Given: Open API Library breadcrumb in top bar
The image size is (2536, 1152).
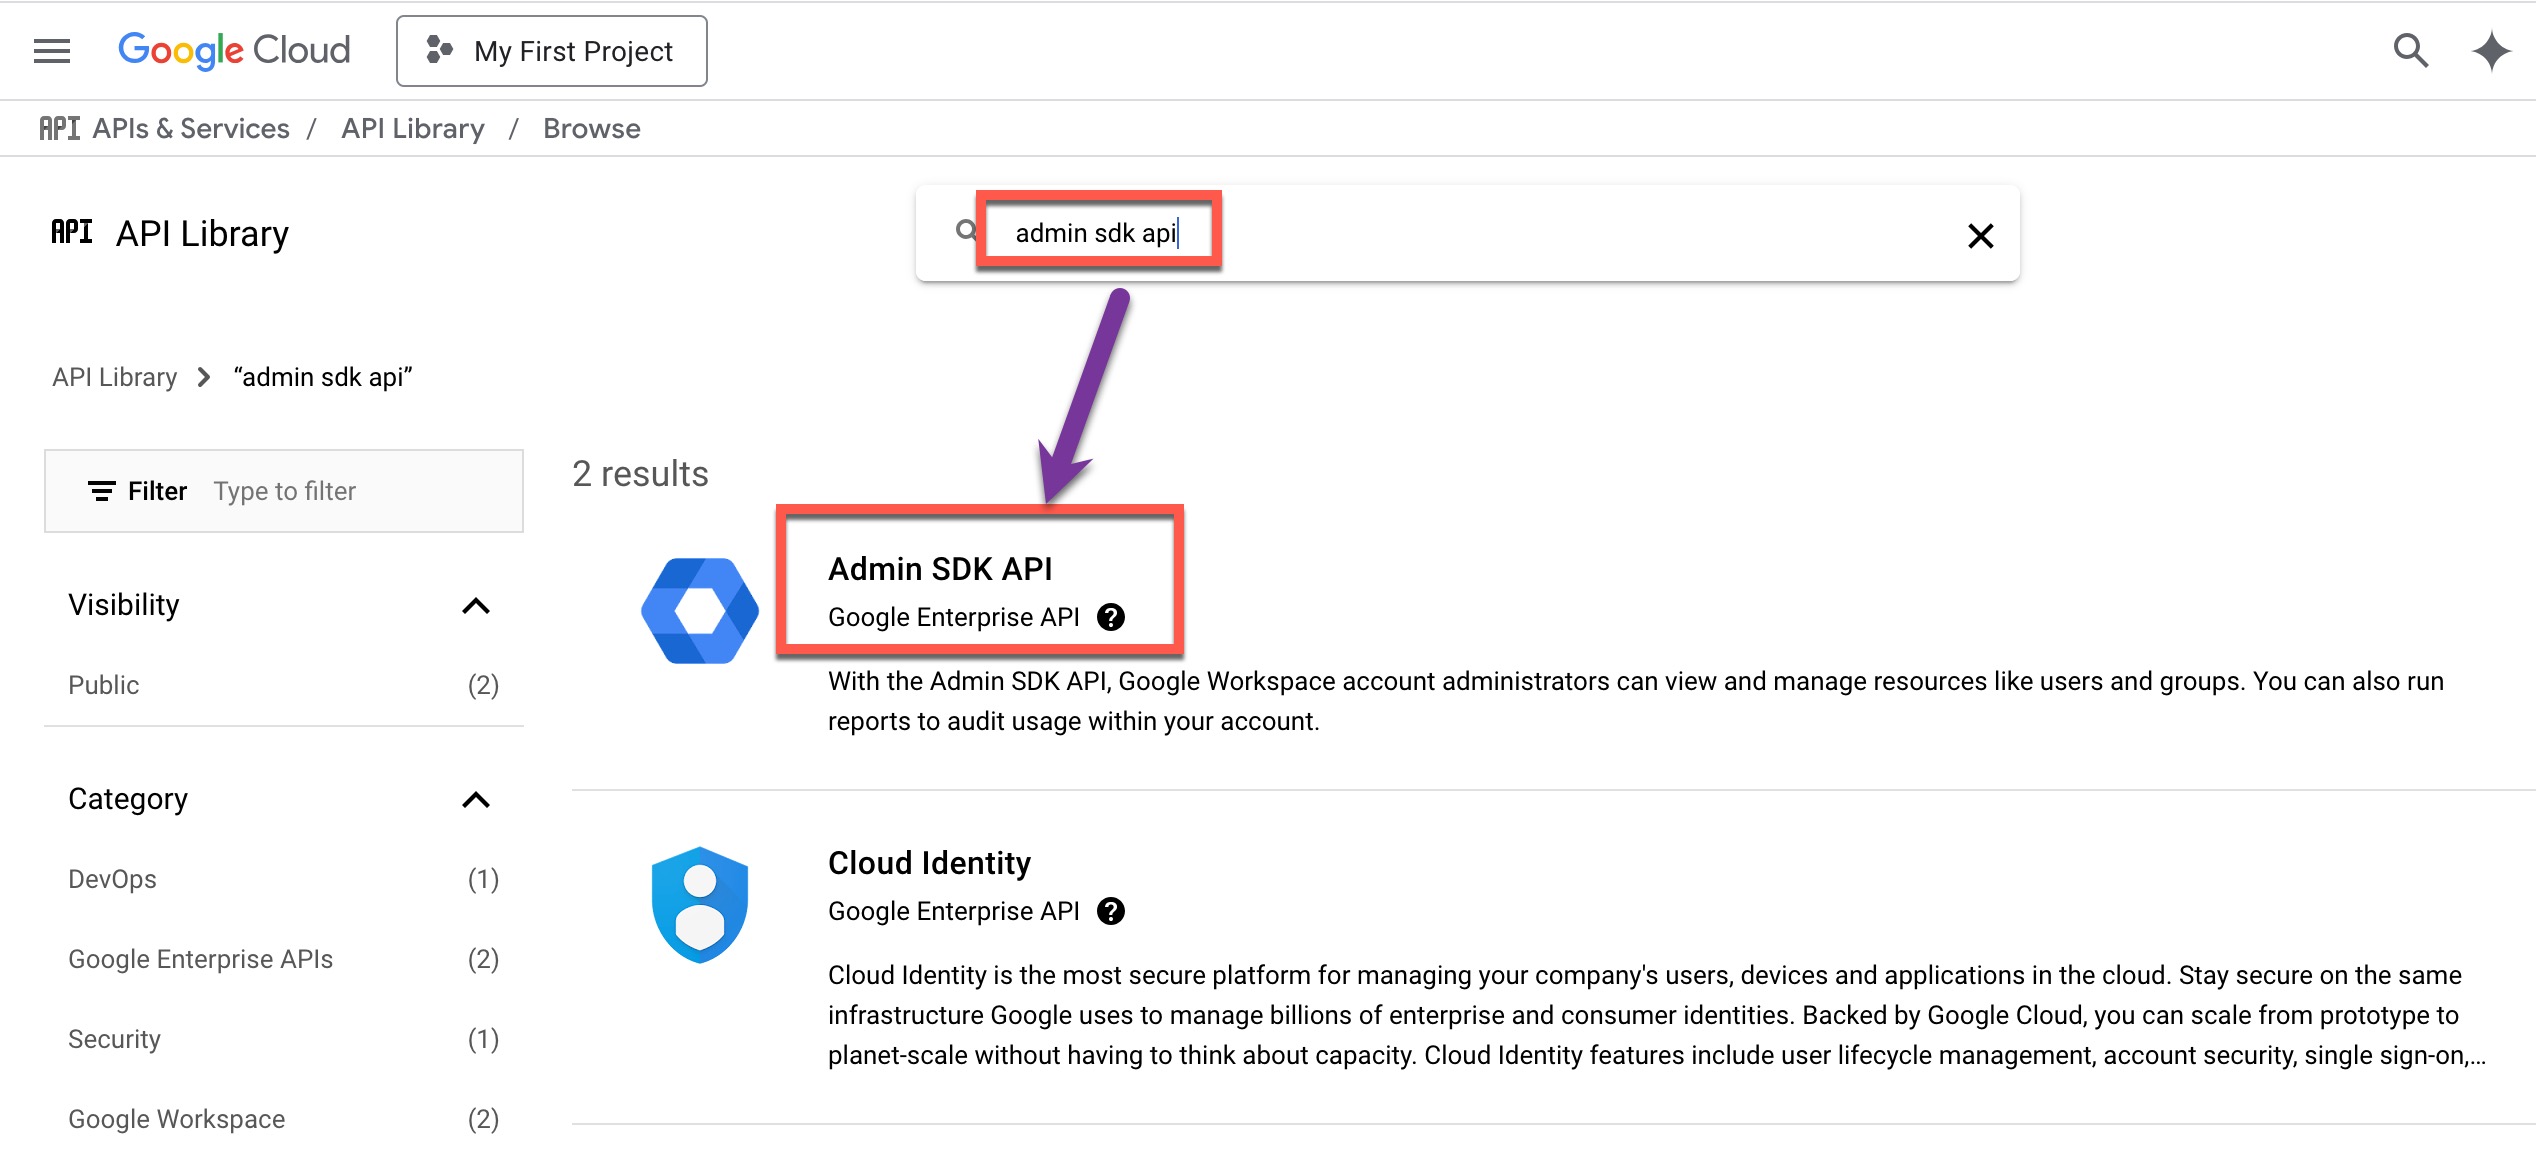Looking at the screenshot, I should coord(412,129).
